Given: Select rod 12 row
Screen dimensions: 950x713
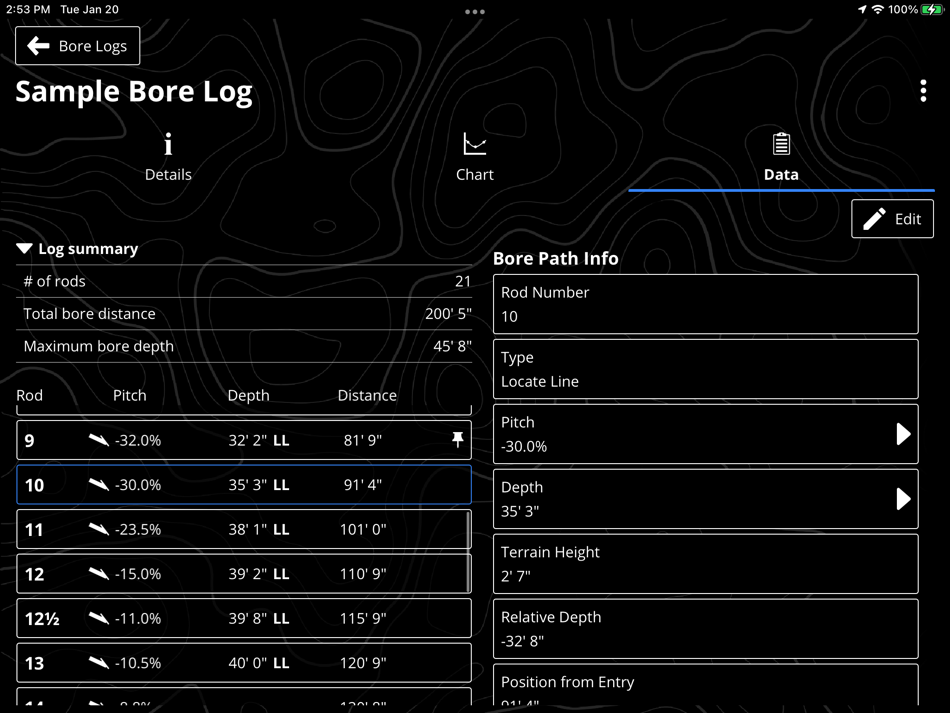Looking at the screenshot, I should (x=244, y=574).
